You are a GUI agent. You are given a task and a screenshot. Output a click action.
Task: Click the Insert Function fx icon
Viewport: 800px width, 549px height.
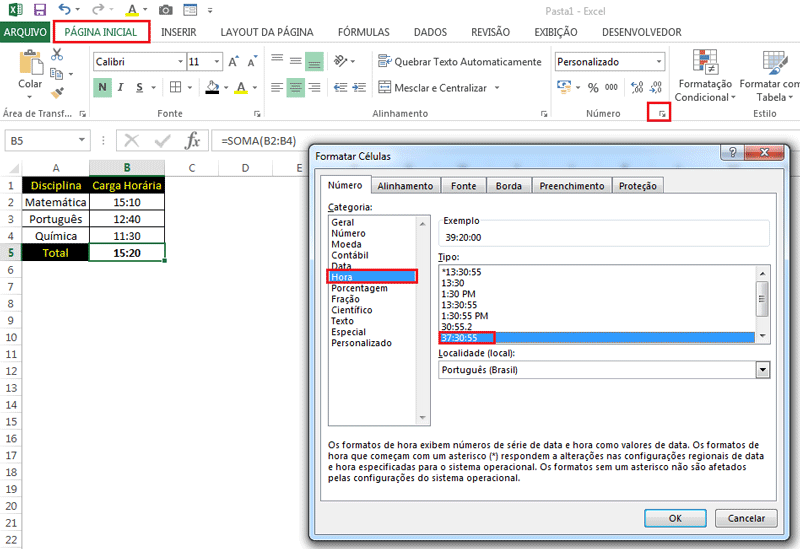pyautogui.click(x=193, y=141)
